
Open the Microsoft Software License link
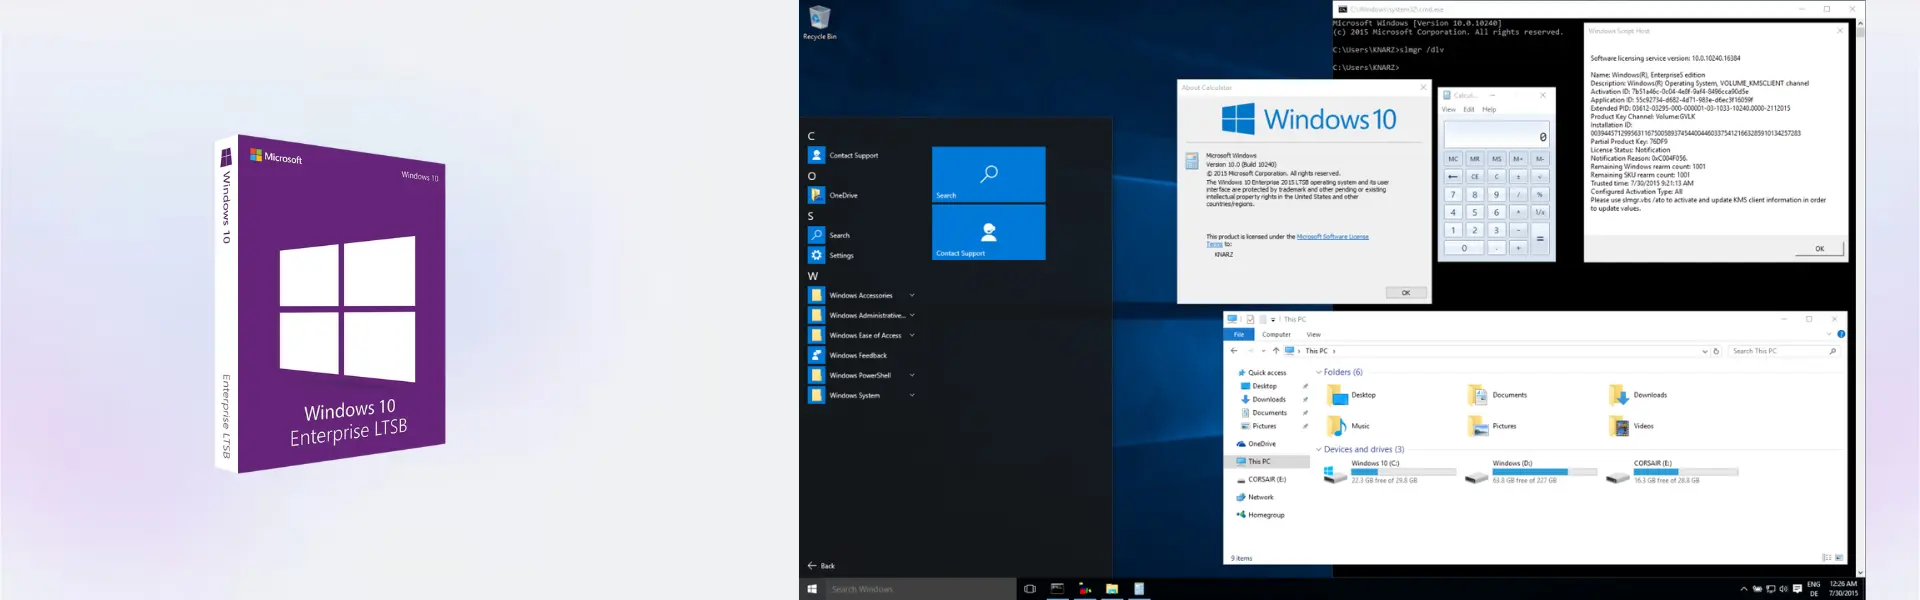1332,237
